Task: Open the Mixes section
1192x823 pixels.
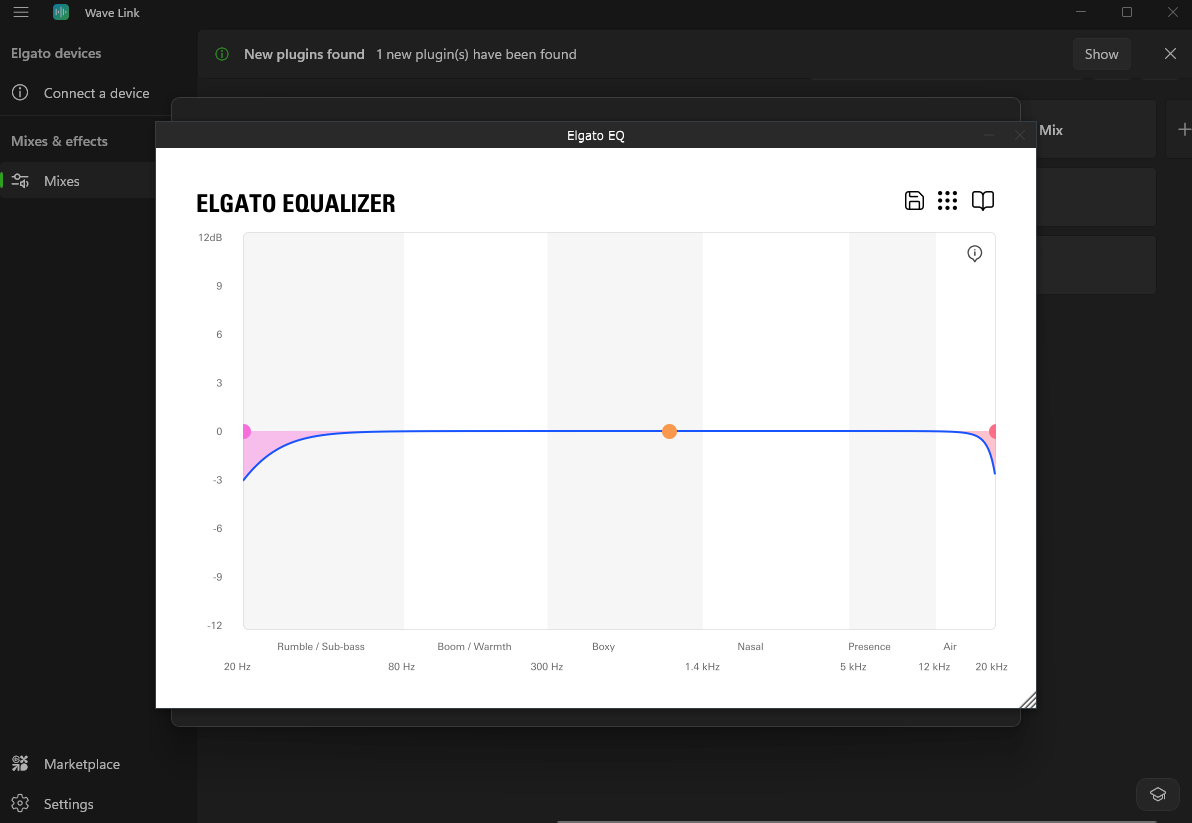Action: tap(62, 181)
